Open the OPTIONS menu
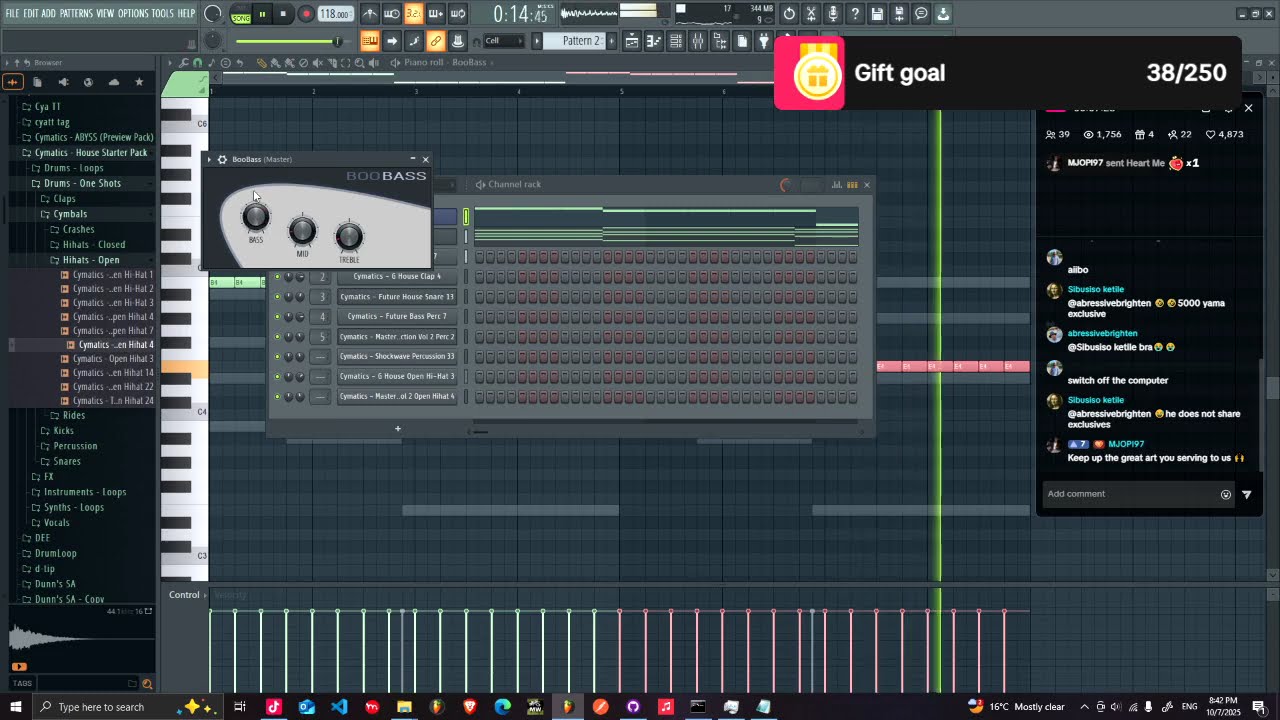 (x=133, y=13)
